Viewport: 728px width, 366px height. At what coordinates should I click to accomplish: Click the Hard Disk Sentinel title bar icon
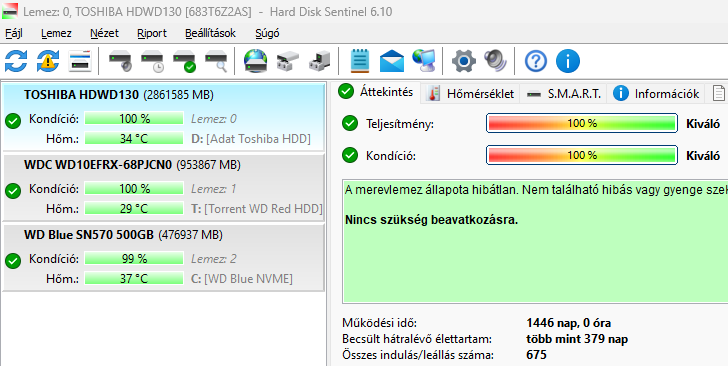pos(10,11)
